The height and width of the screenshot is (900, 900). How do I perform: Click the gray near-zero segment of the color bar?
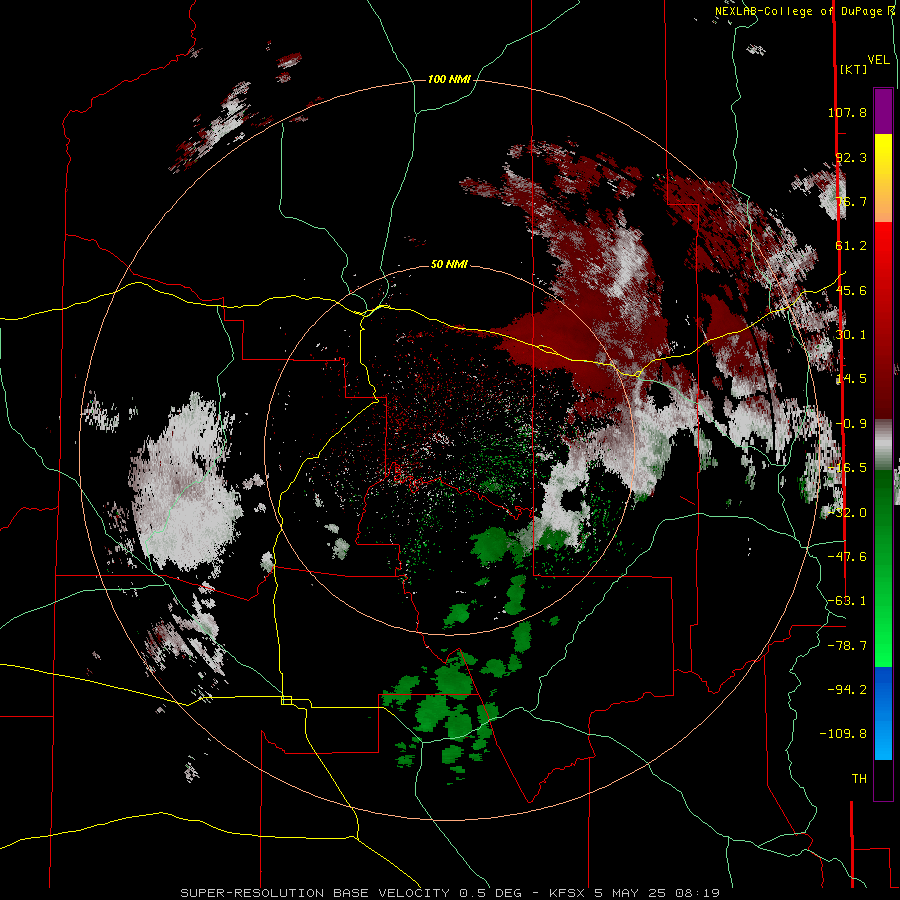pyautogui.click(x=883, y=445)
